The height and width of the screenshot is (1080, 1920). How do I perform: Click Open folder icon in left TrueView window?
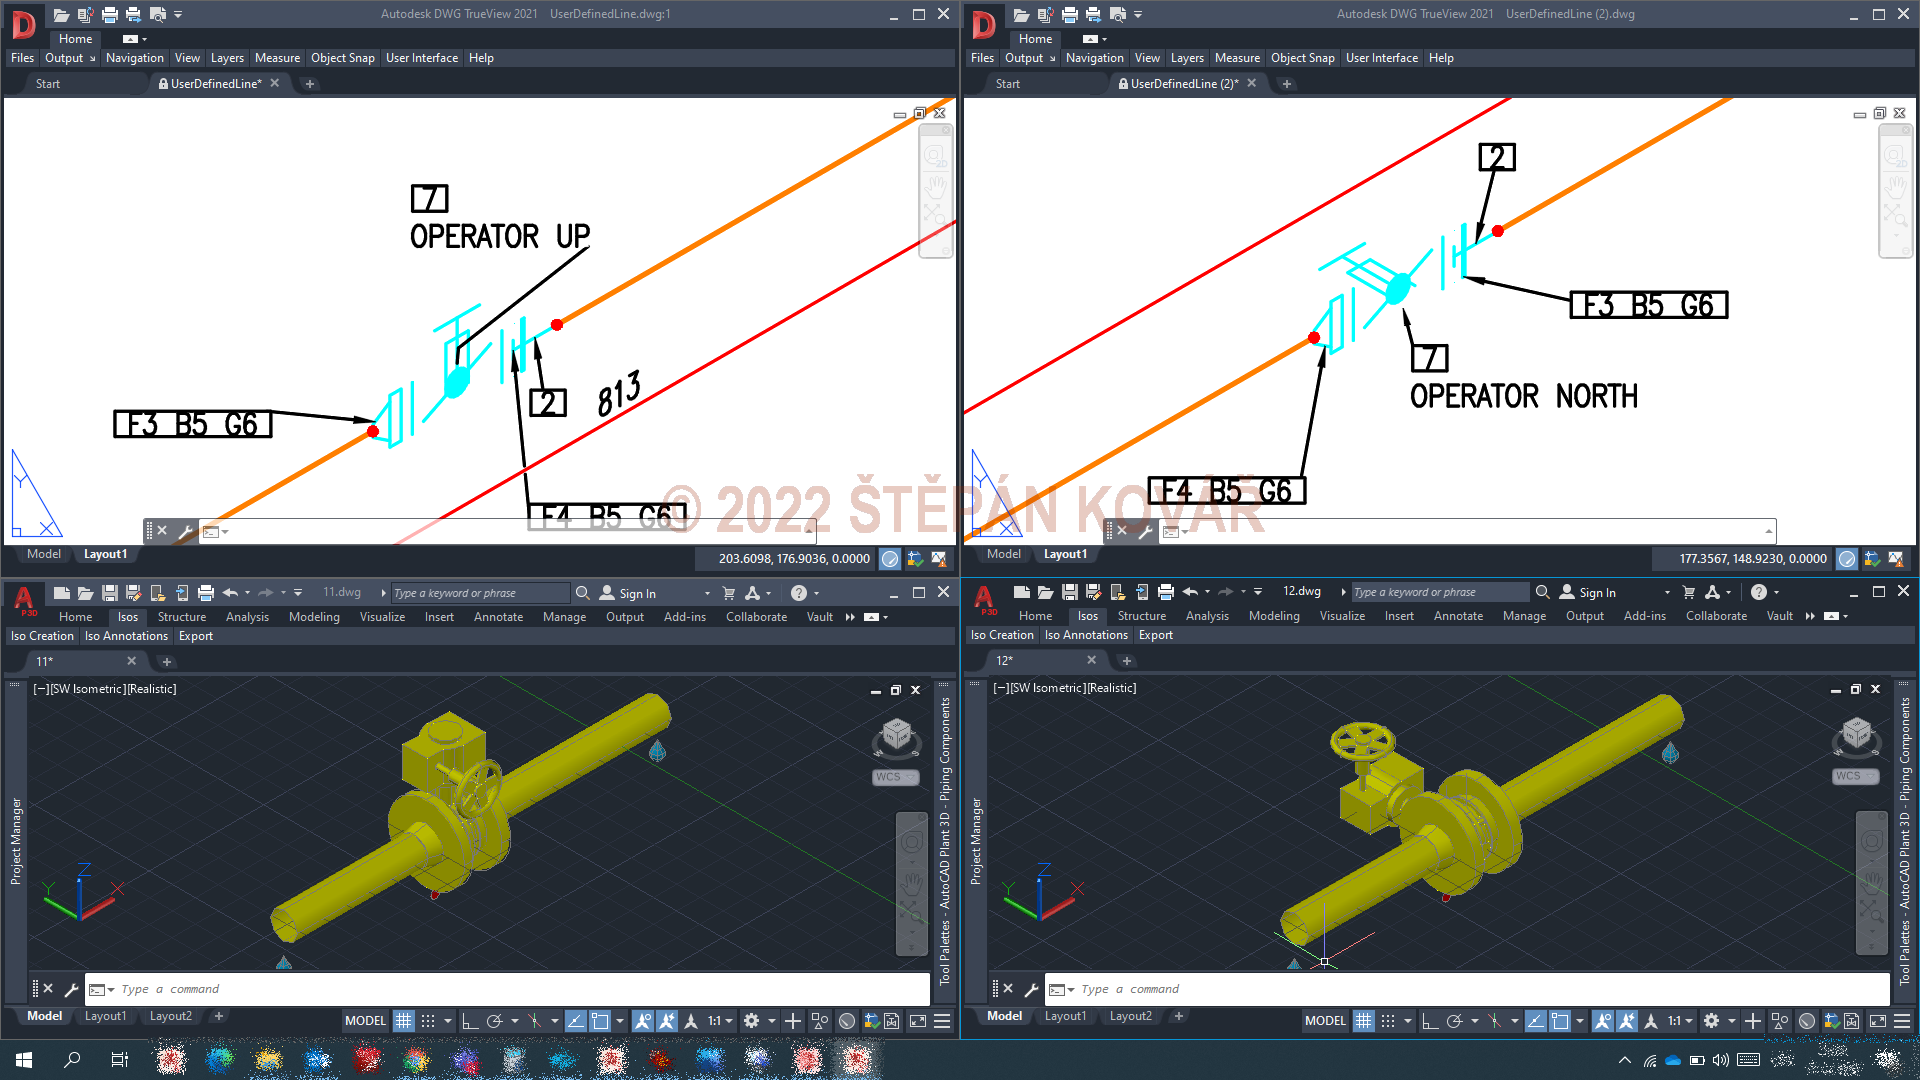(61, 14)
